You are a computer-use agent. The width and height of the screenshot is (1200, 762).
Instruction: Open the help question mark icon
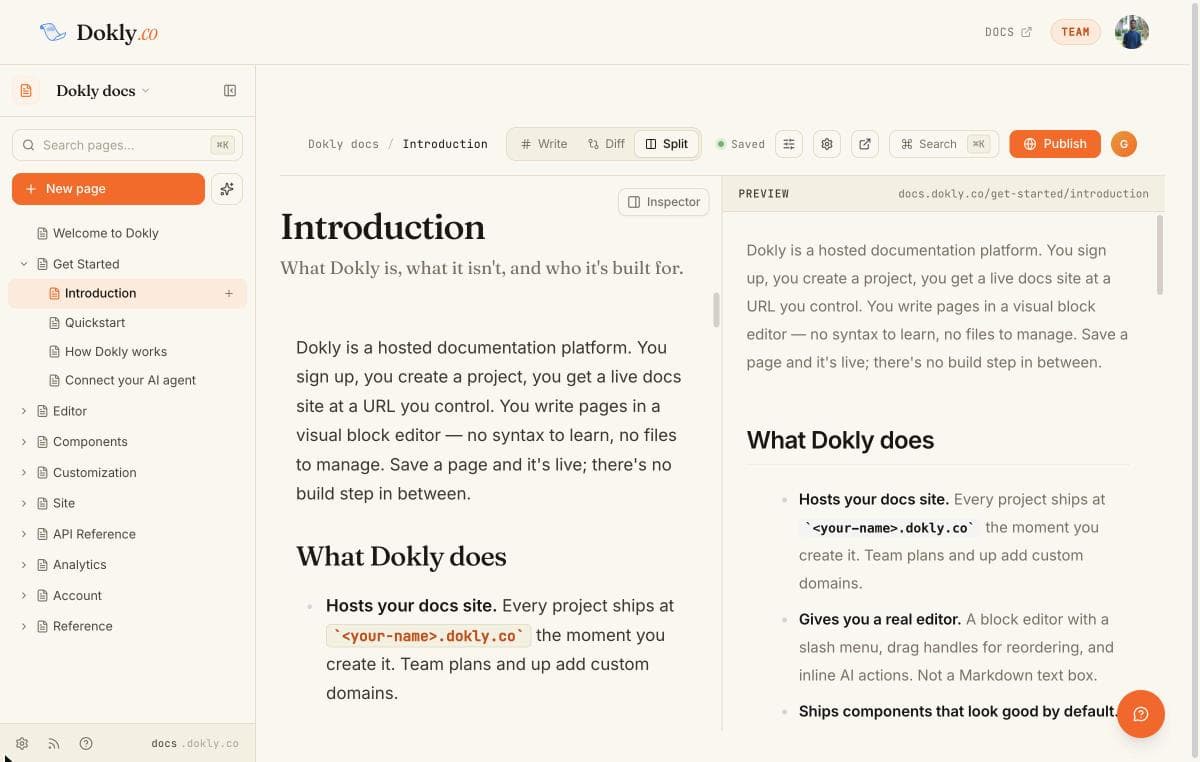86,743
